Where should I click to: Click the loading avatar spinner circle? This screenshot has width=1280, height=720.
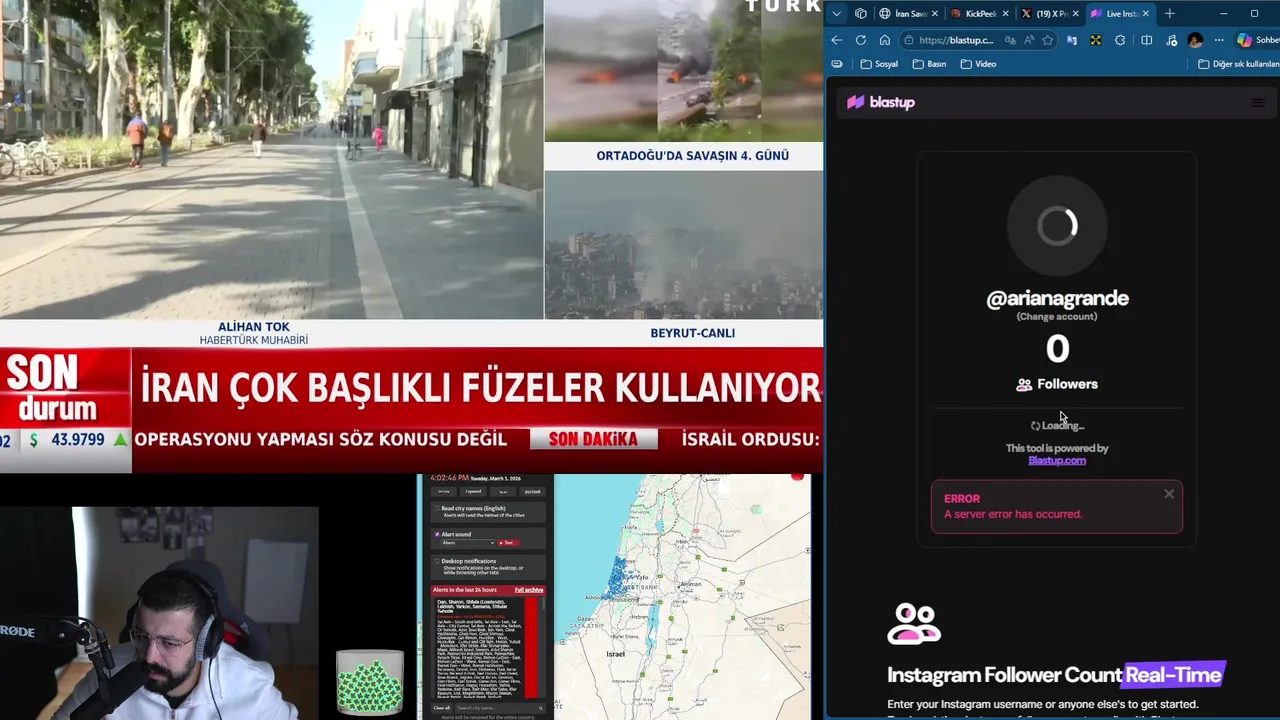coord(1057,226)
